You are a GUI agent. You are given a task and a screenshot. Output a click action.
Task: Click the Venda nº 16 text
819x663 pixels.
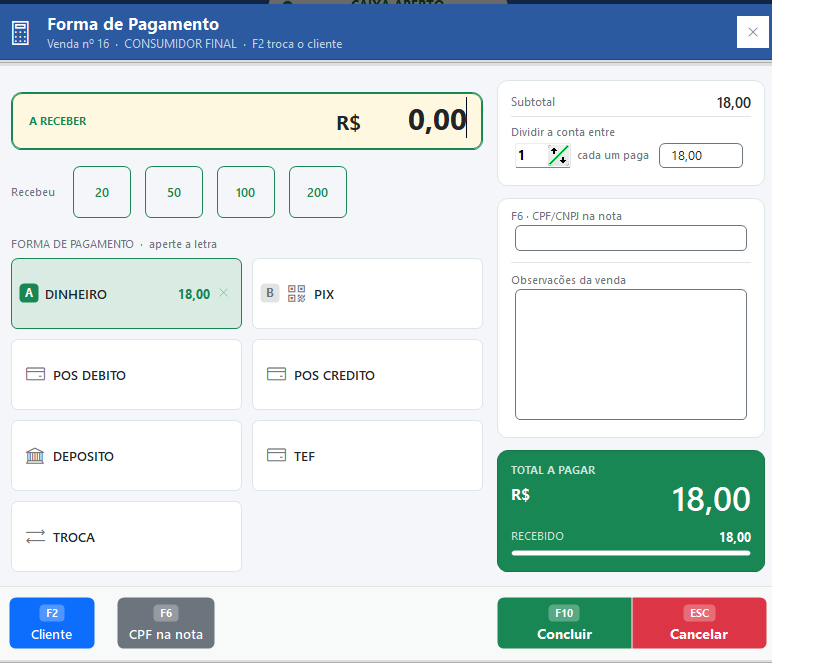click(x=78, y=44)
